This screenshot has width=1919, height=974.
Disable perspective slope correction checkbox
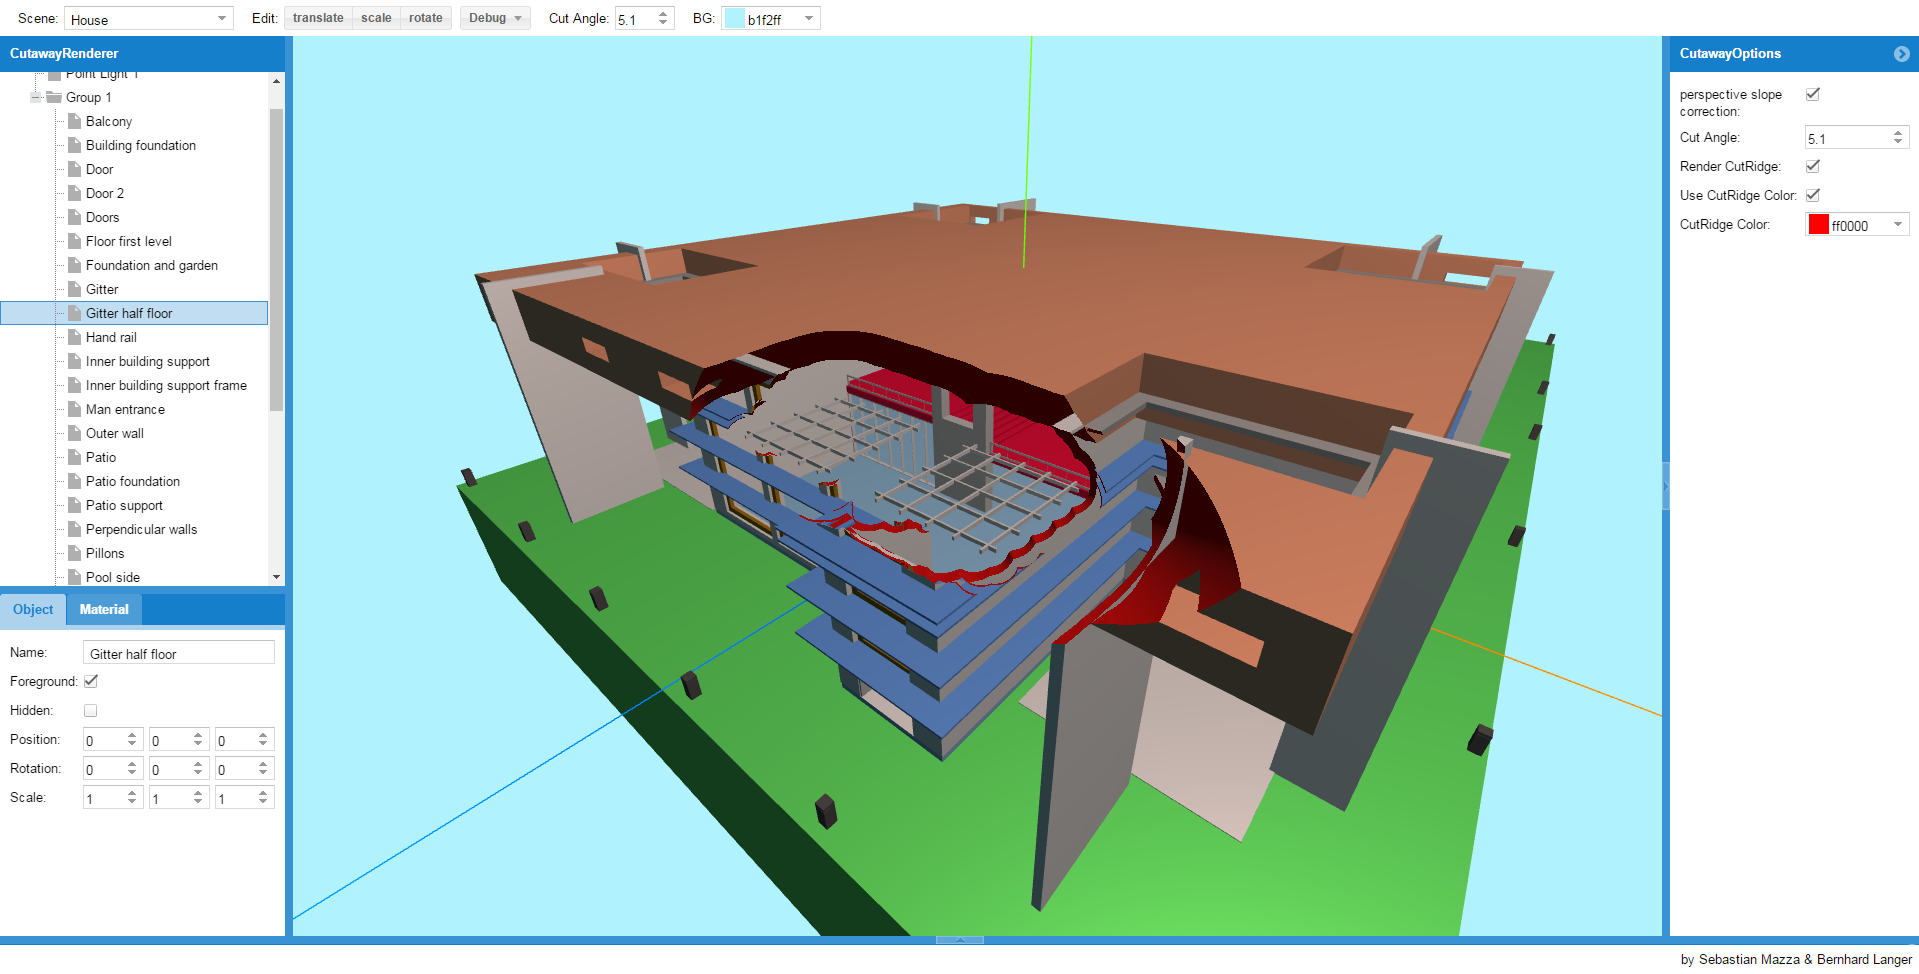pos(1812,94)
